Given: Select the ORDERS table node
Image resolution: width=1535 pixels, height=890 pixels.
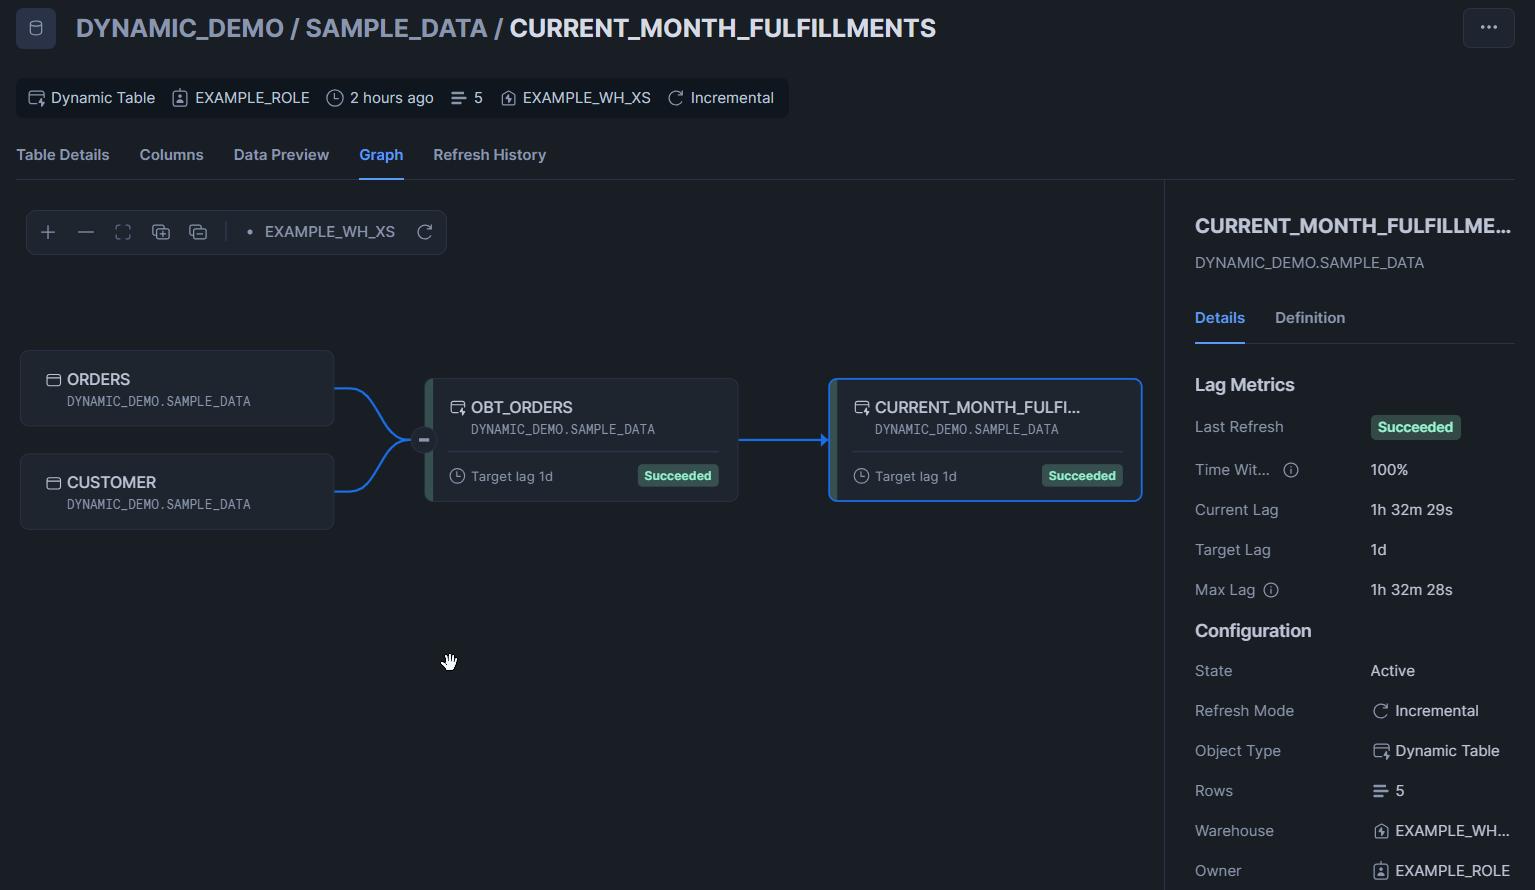Looking at the screenshot, I should pos(177,389).
